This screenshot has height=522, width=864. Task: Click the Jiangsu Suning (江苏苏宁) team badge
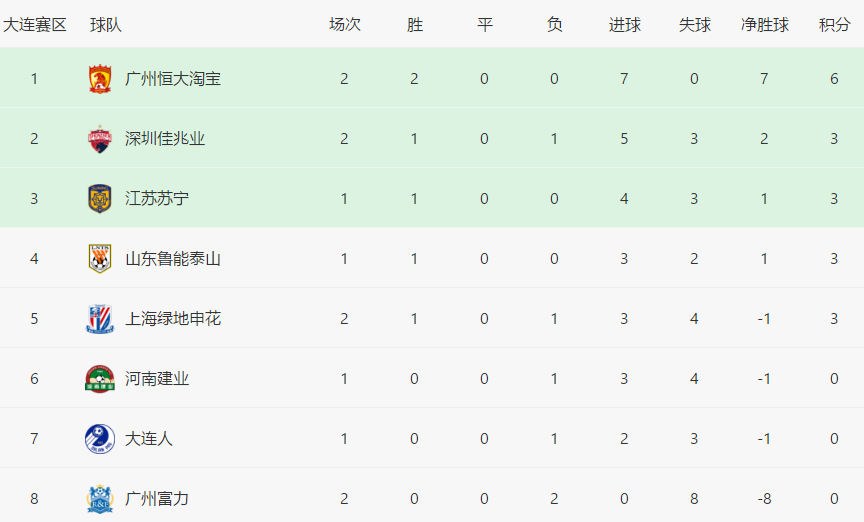coord(100,198)
